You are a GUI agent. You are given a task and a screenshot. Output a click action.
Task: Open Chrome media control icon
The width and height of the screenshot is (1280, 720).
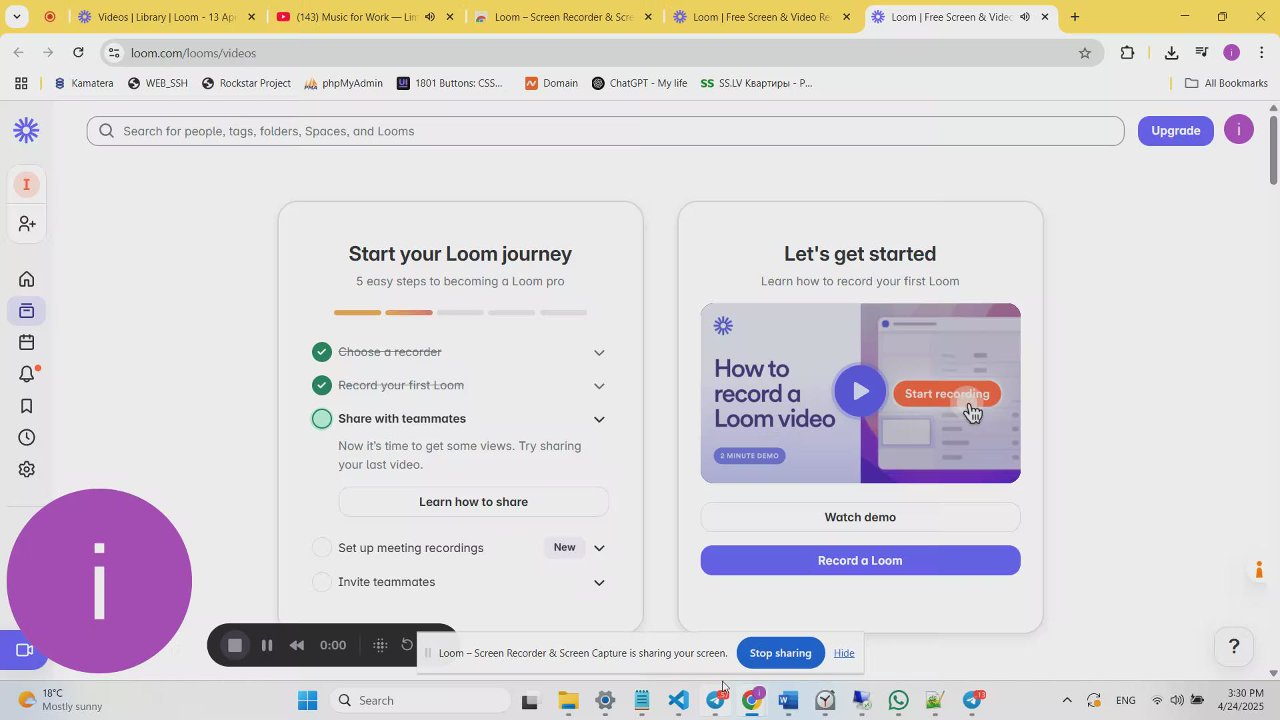point(1202,53)
